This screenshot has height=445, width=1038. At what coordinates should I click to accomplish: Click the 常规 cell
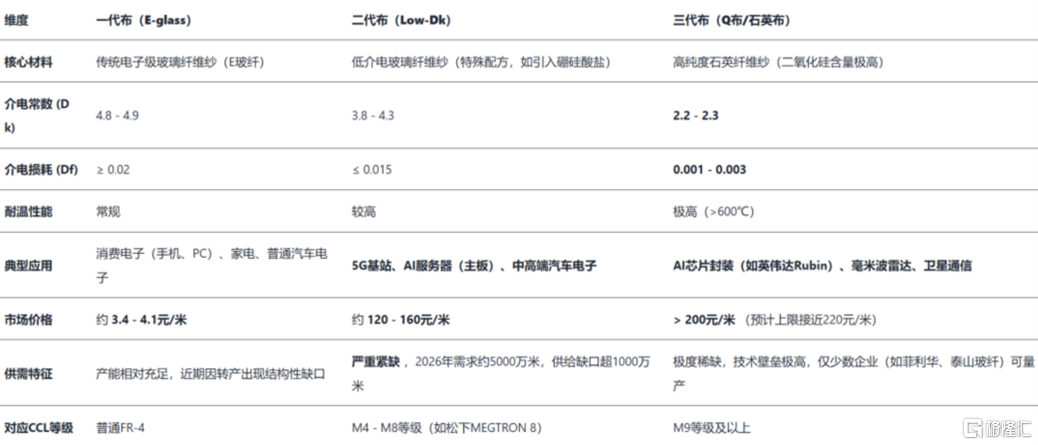(x=108, y=212)
